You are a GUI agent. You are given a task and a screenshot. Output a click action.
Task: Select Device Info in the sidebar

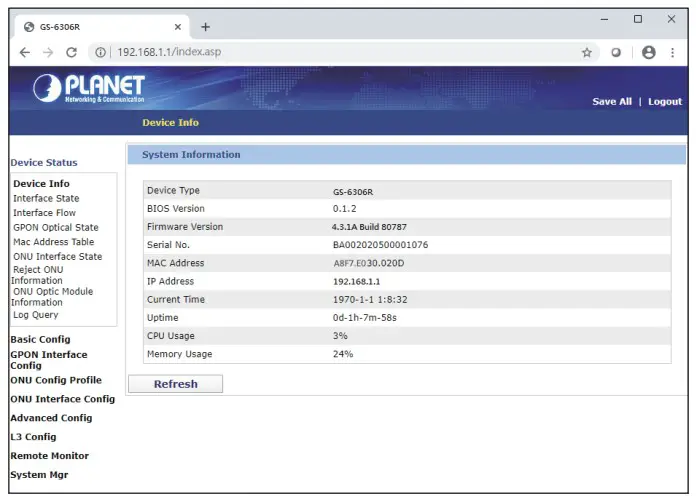pyautogui.click(x=41, y=183)
